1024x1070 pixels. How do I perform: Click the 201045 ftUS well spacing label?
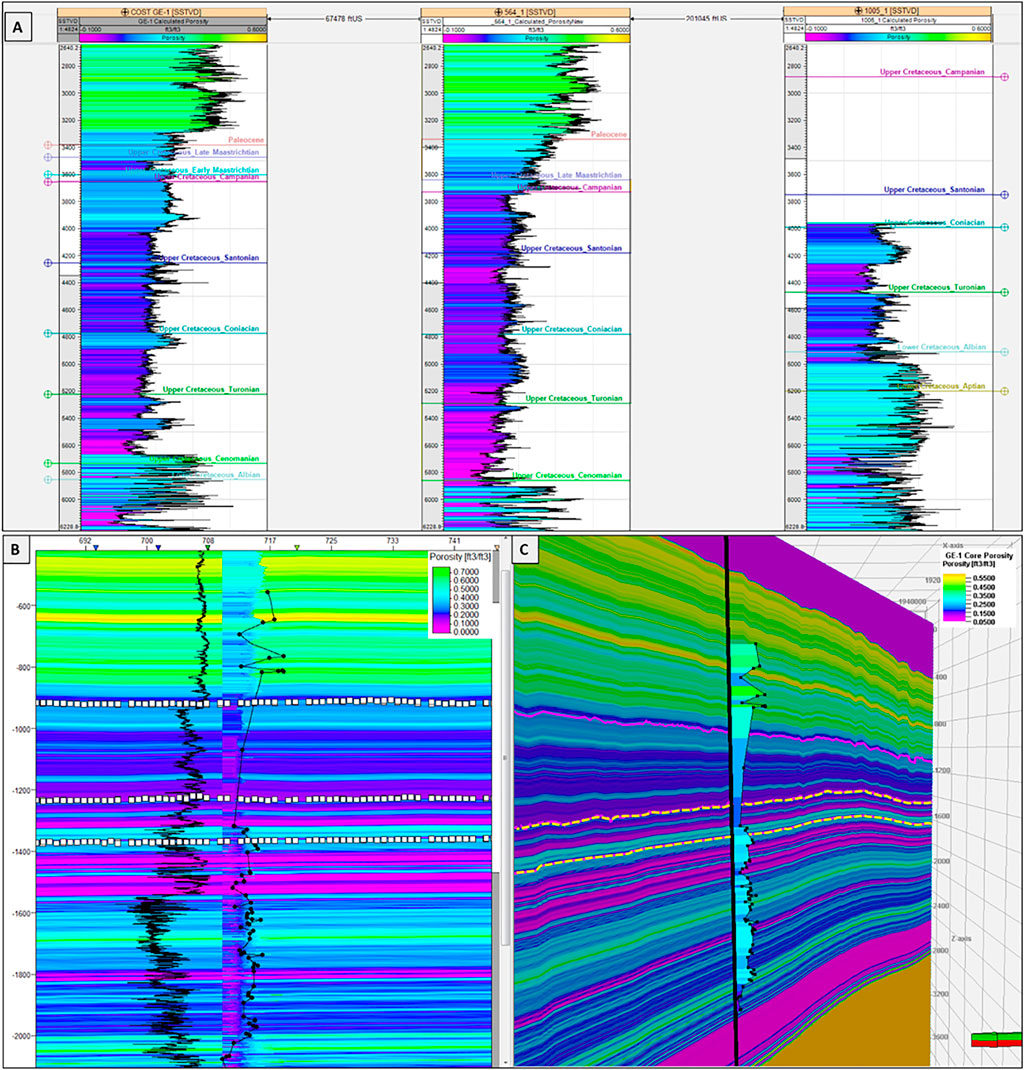point(706,18)
